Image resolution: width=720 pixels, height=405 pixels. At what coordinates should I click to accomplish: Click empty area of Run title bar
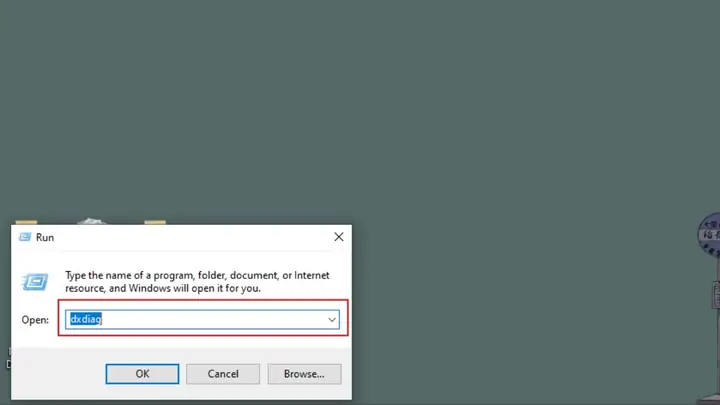coord(190,237)
